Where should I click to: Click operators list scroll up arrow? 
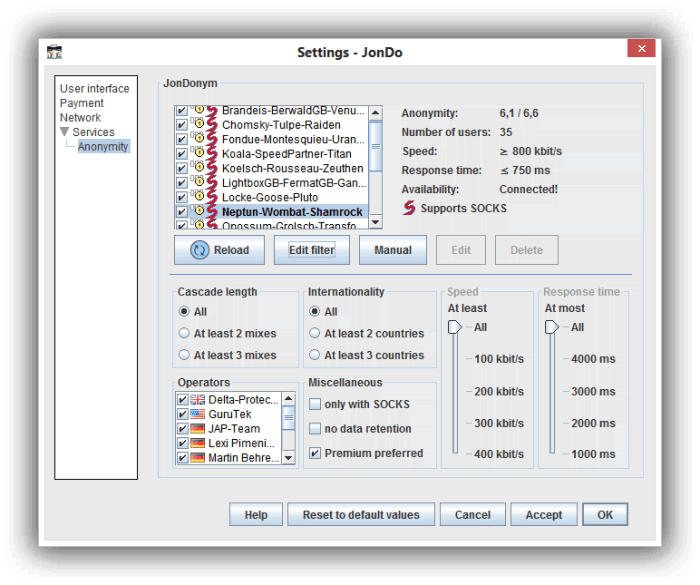click(288, 398)
